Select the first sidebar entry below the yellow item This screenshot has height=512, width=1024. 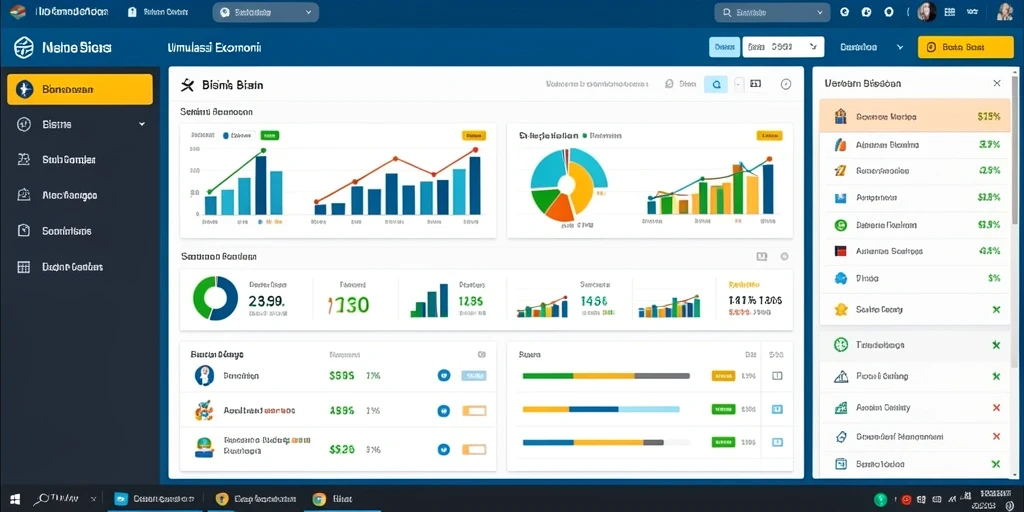80,124
